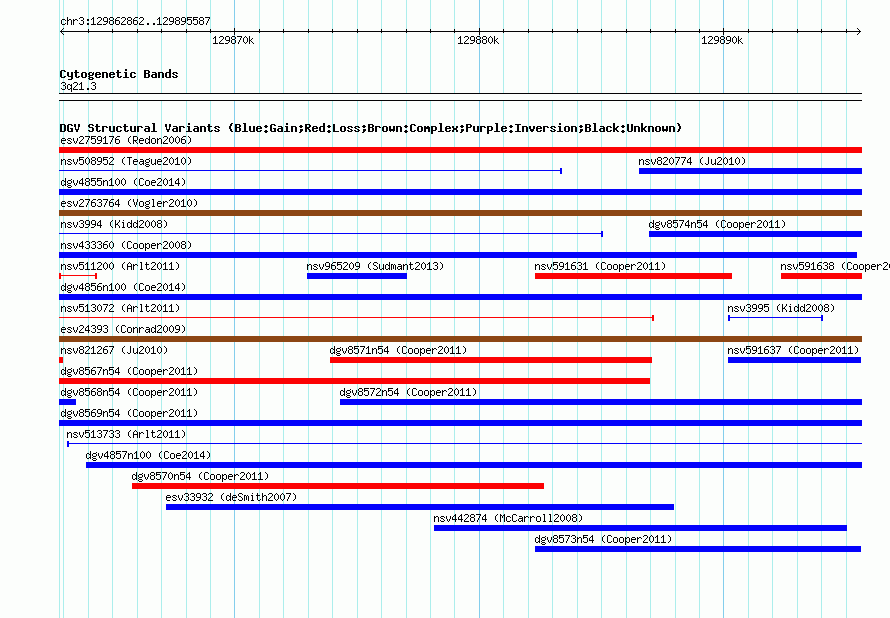Select the red nsv591638 bar

tap(821, 276)
